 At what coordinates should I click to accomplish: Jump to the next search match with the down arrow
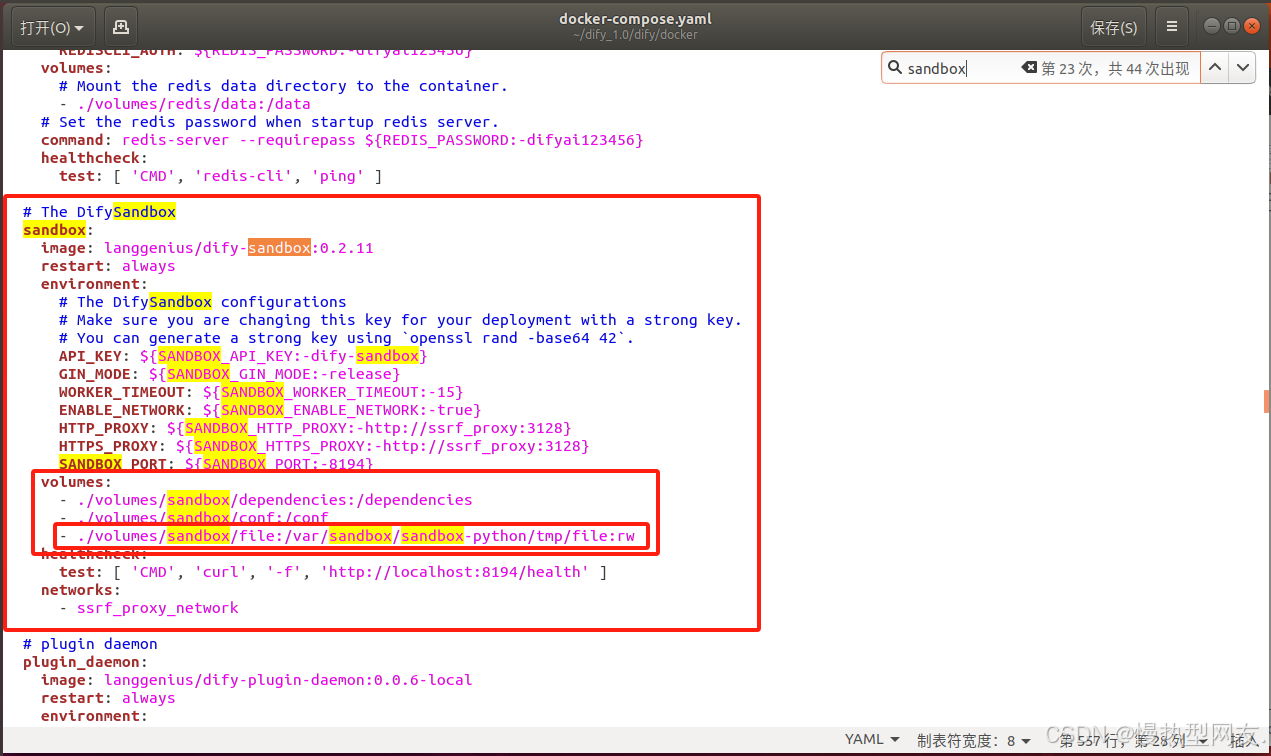(1242, 68)
